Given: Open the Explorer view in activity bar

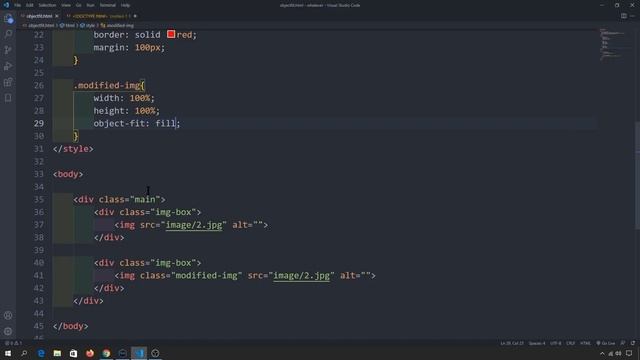Looking at the screenshot, I should (8, 18).
